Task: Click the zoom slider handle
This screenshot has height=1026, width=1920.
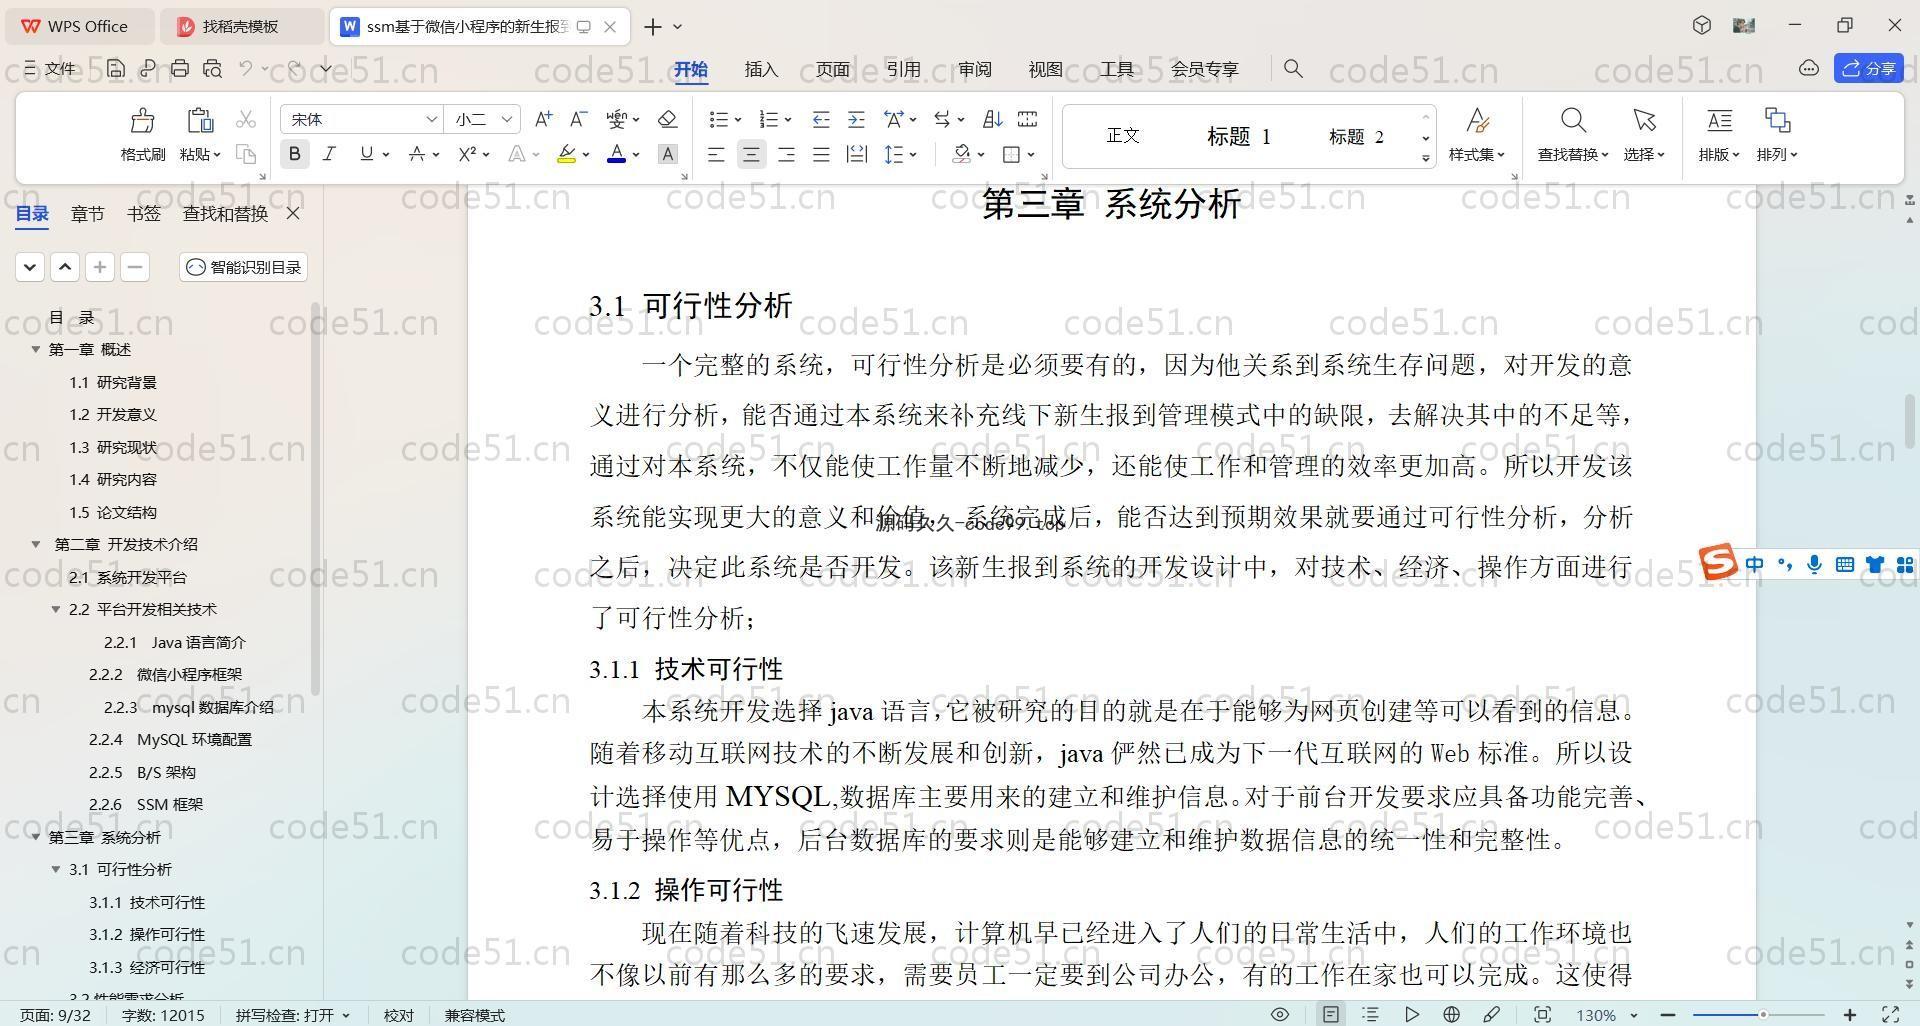Action: click(x=1762, y=1014)
